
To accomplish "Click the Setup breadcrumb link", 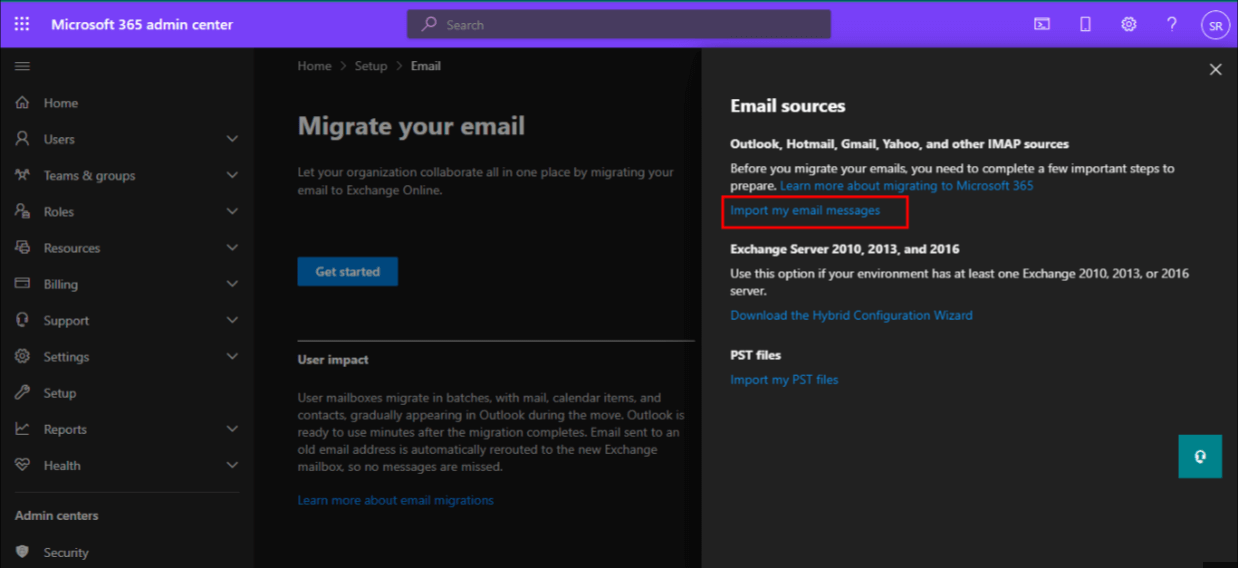I will tap(371, 66).
